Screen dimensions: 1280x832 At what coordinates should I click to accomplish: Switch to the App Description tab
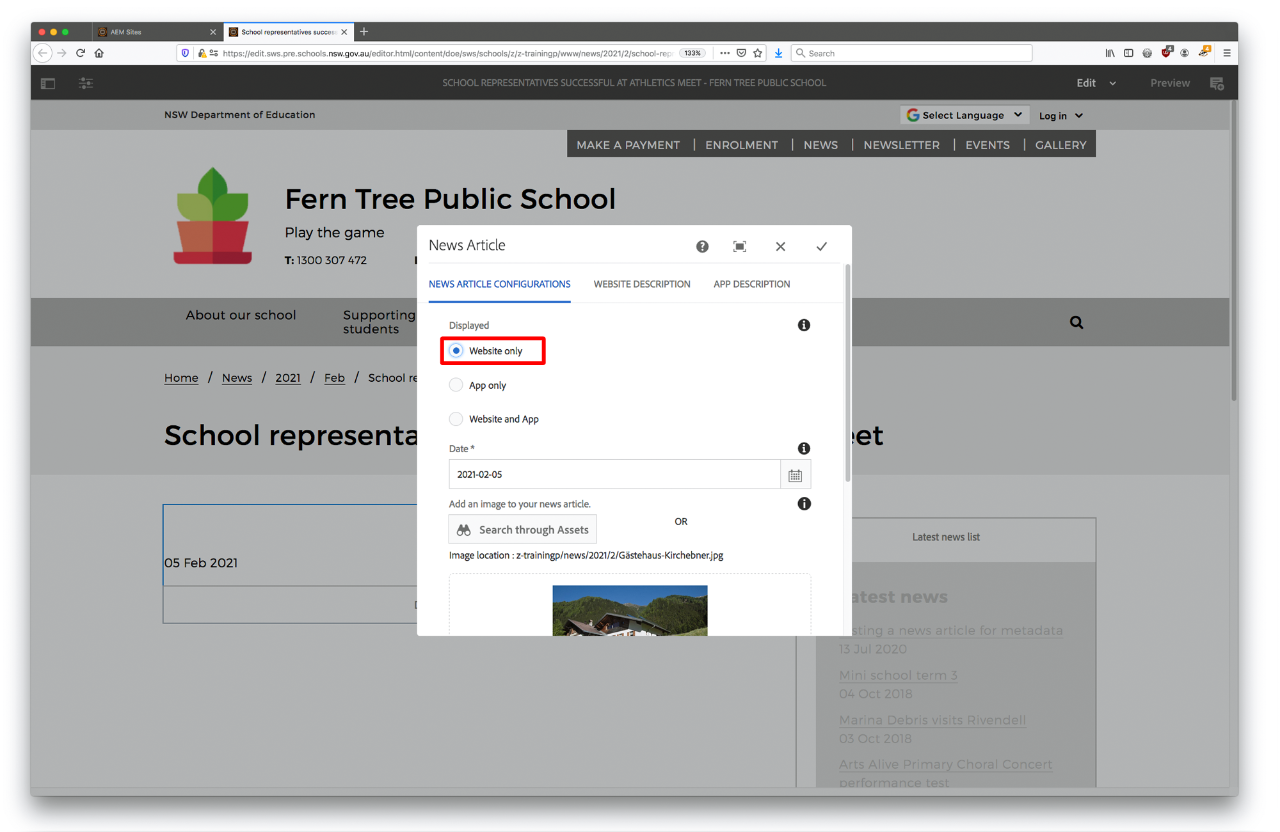752,284
